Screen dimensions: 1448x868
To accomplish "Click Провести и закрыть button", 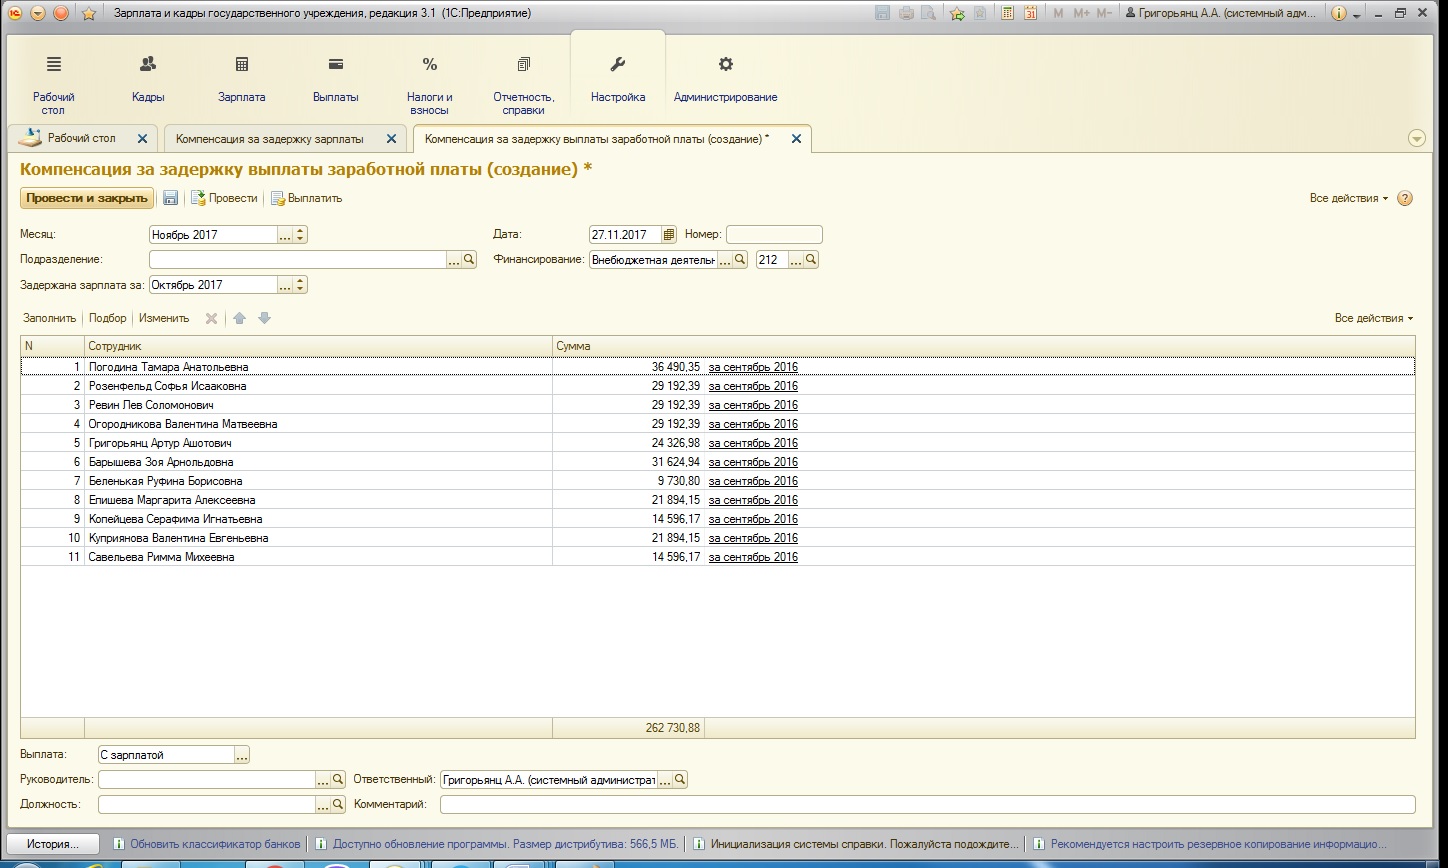I will (x=87, y=198).
